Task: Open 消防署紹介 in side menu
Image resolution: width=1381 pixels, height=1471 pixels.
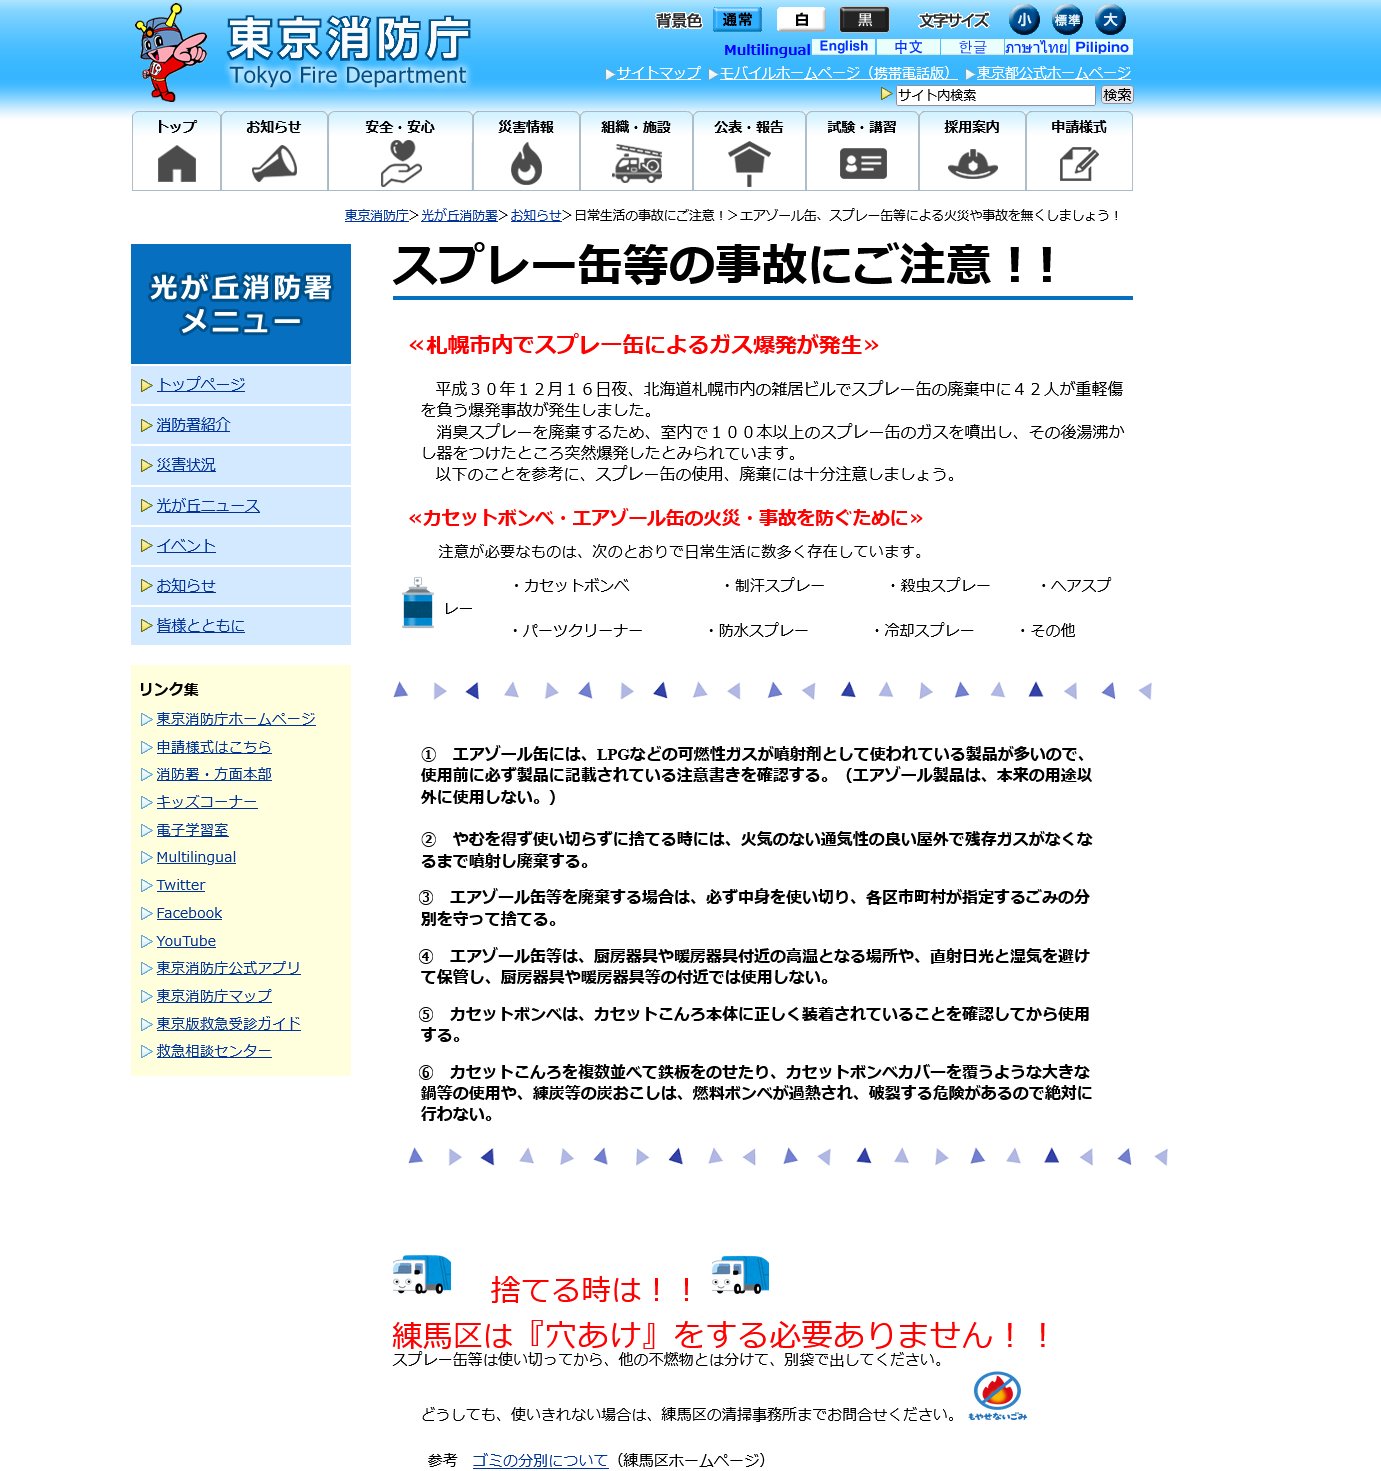Action: 193,425
